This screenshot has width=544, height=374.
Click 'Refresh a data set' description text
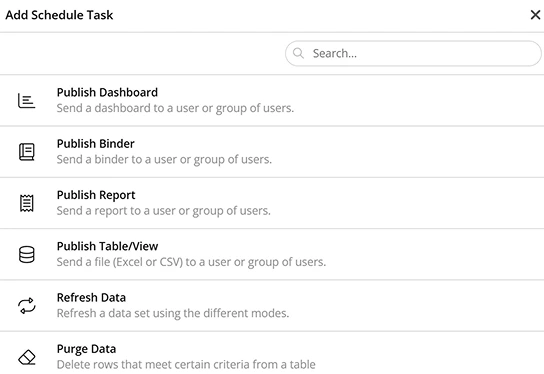(173, 313)
